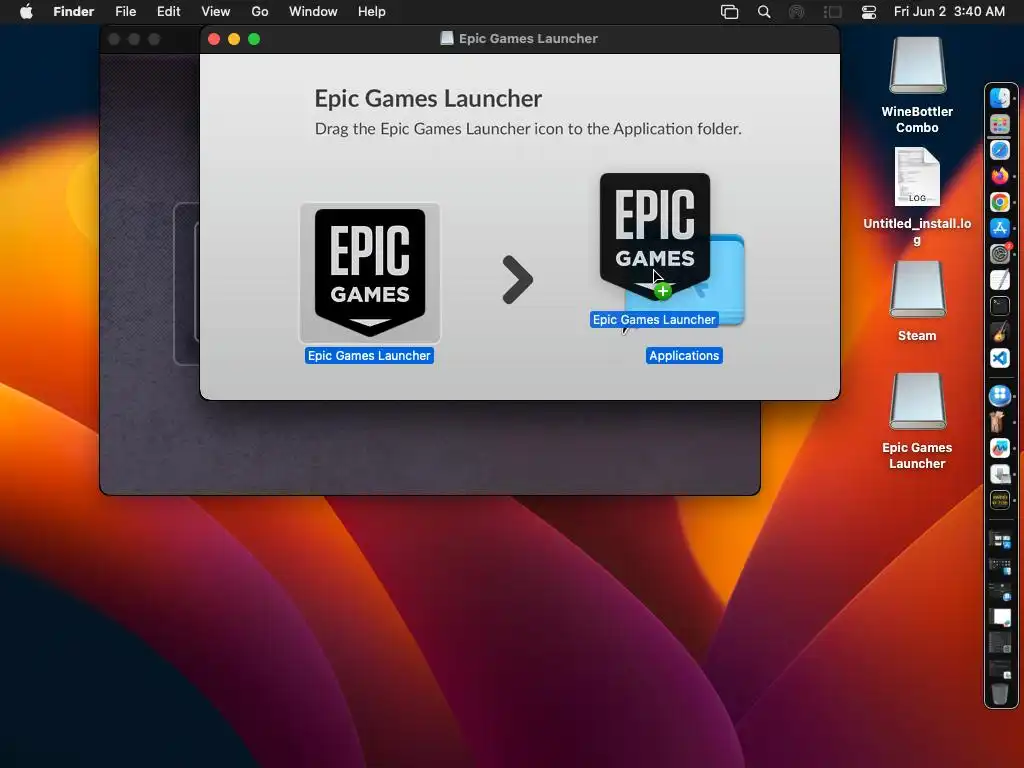
Task: Launch Visual Studio Code from the Dock
Action: click(x=1000, y=358)
